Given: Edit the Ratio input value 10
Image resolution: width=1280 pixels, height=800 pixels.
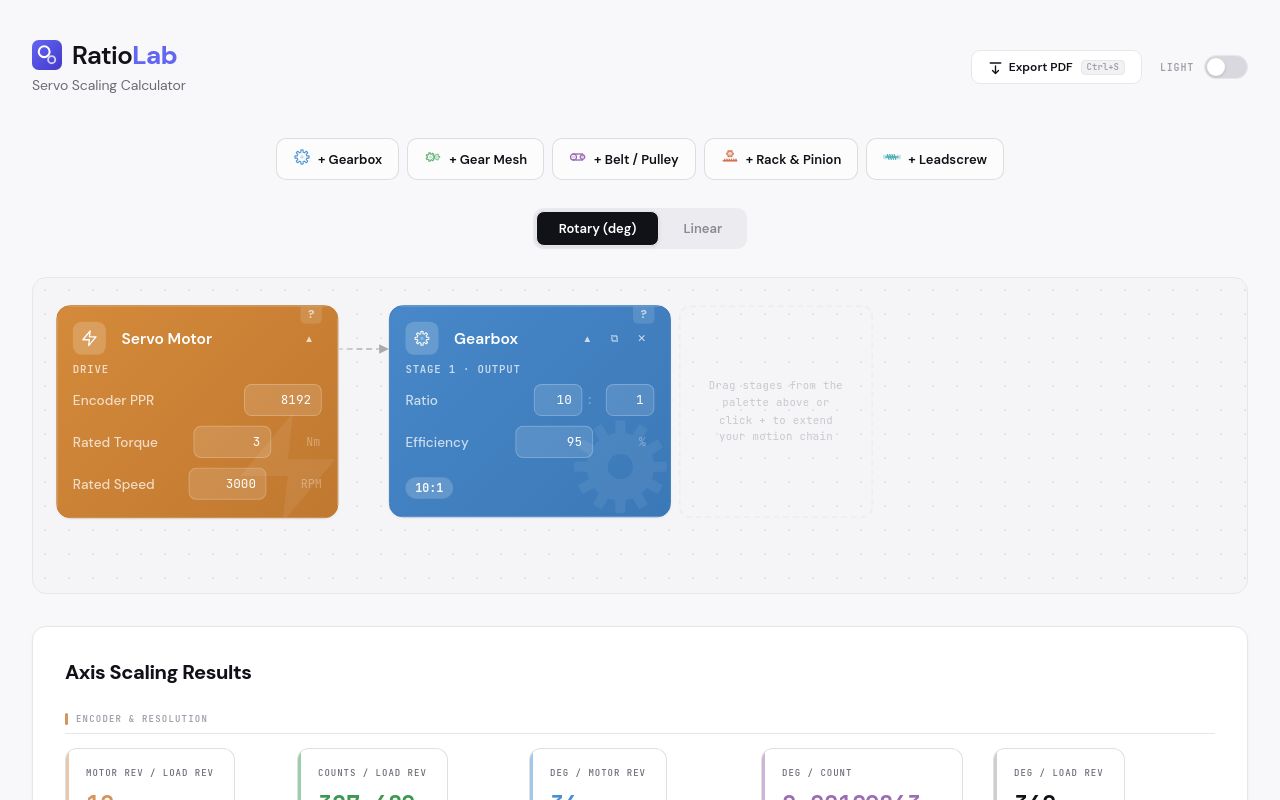Looking at the screenshot, I should (558, 400).
